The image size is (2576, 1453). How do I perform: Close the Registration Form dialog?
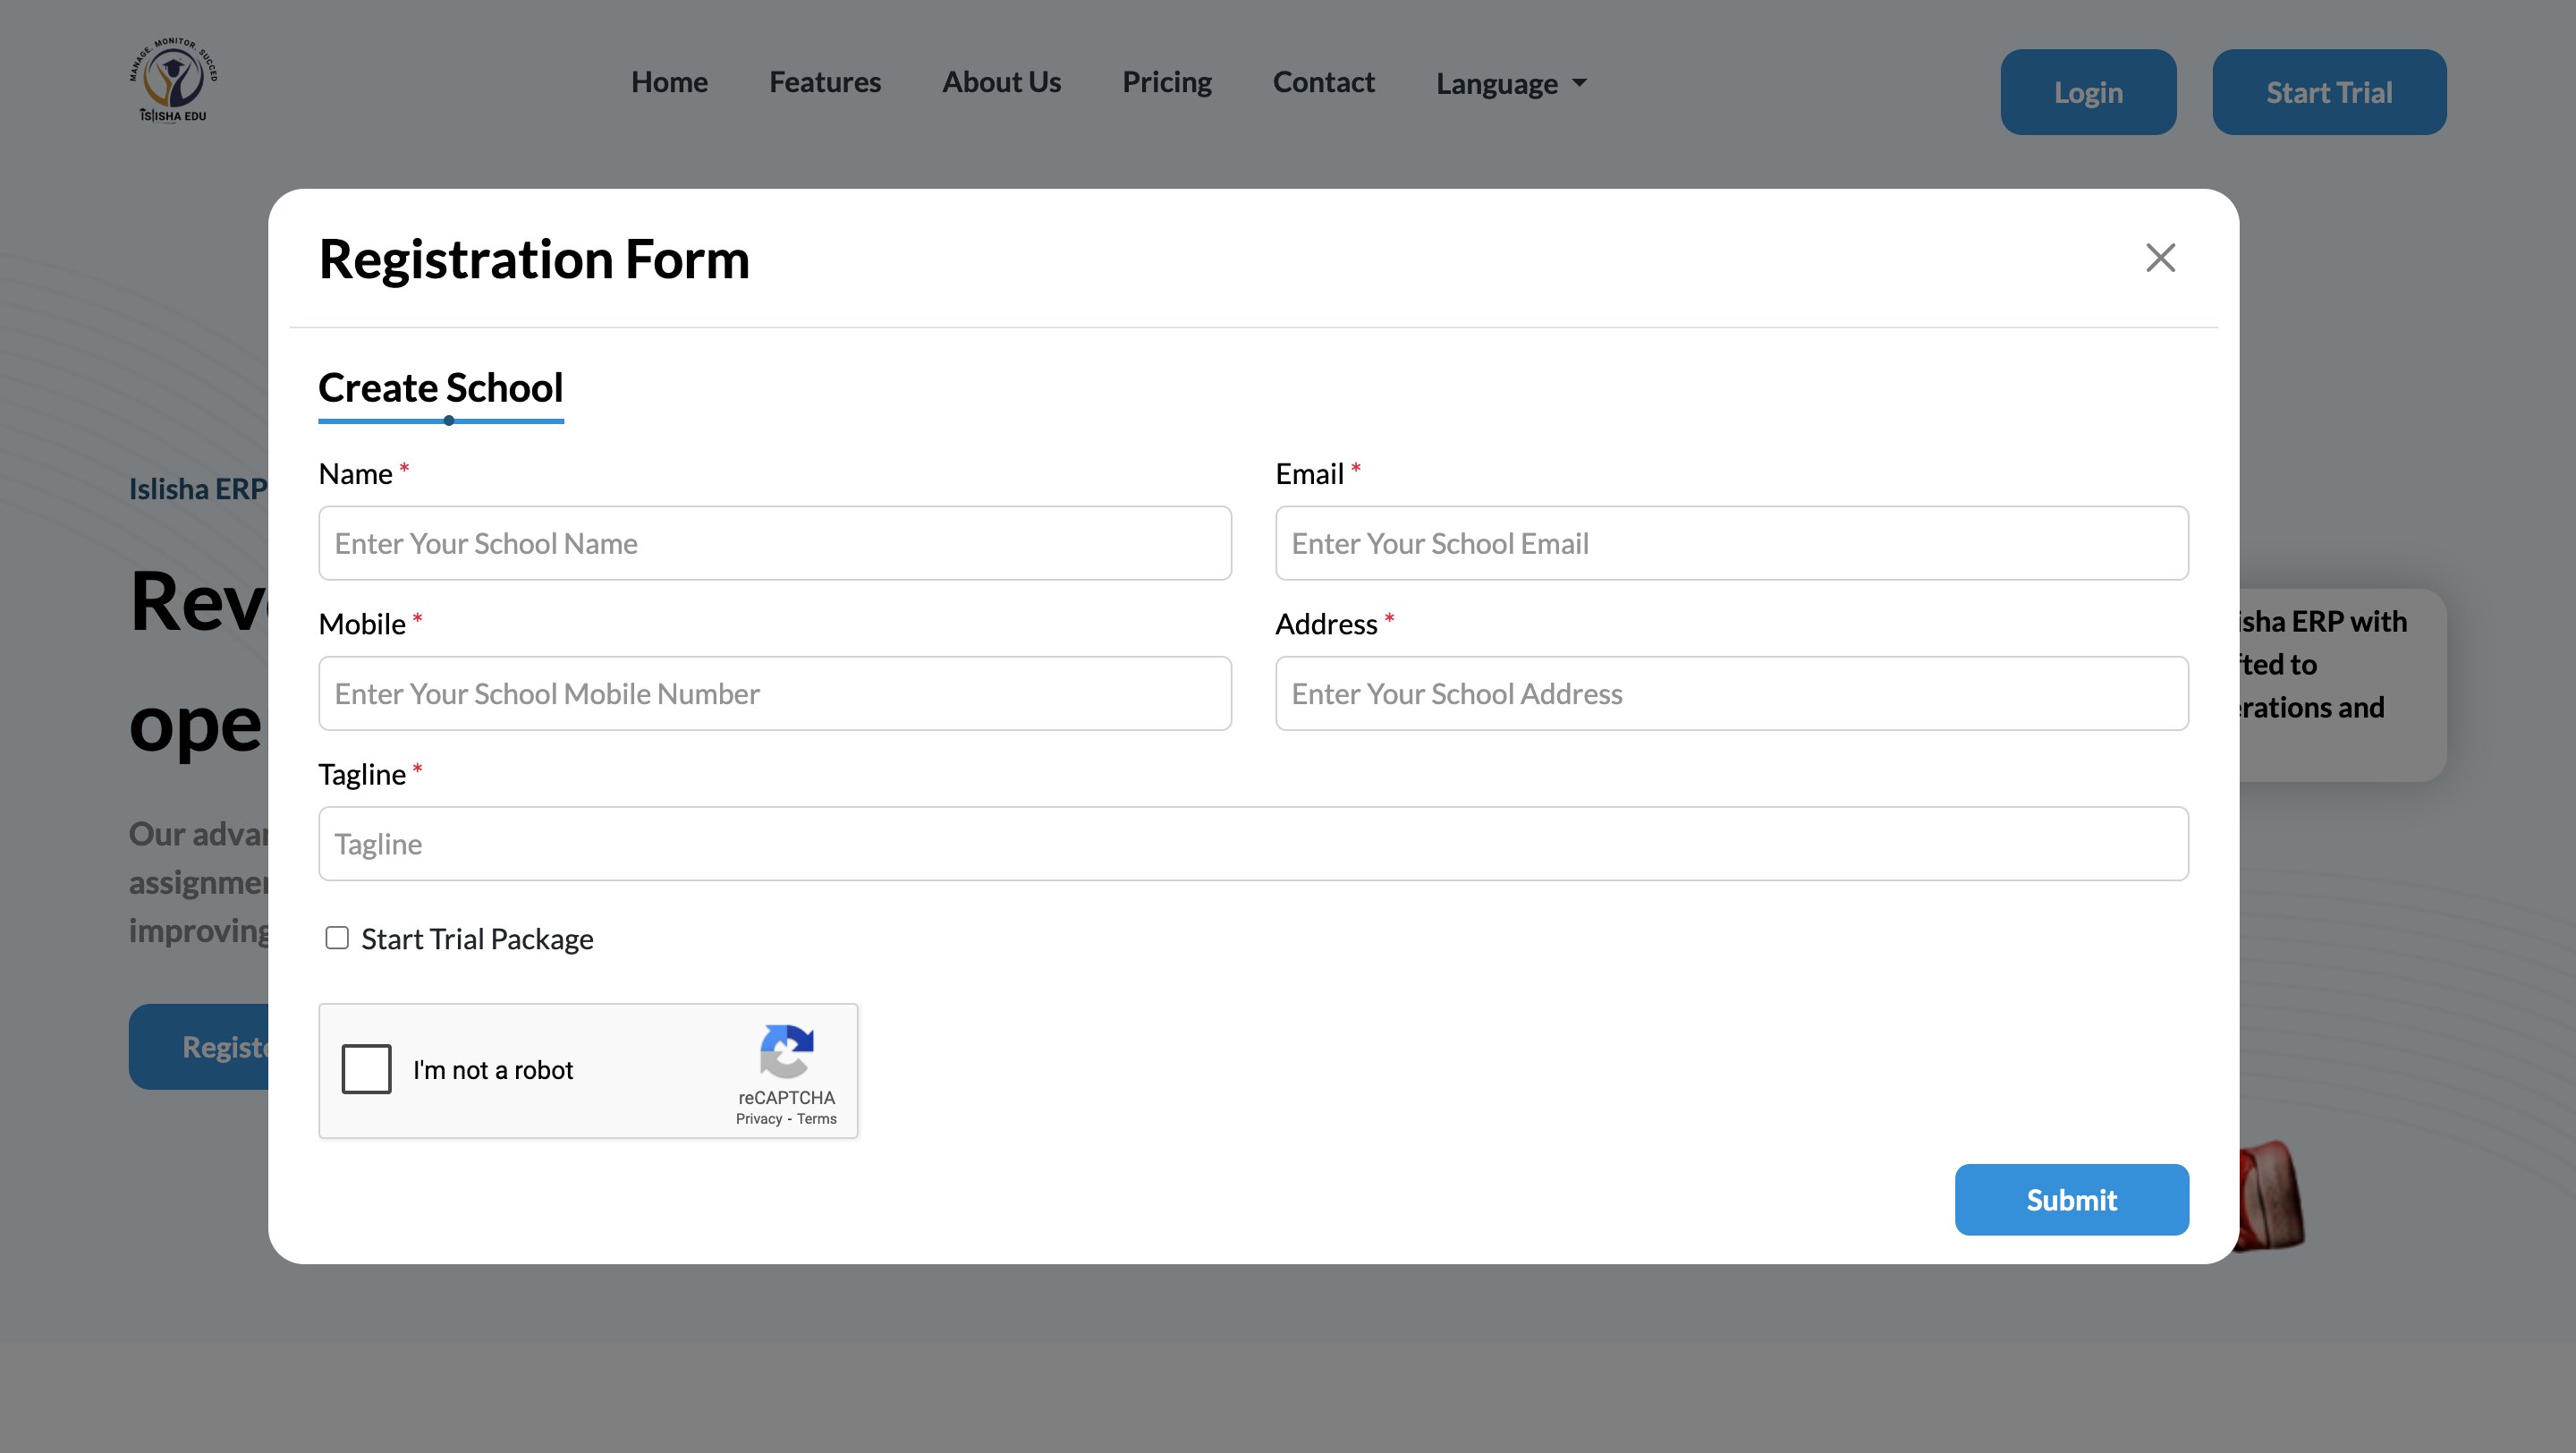(x=2160, y=258)
